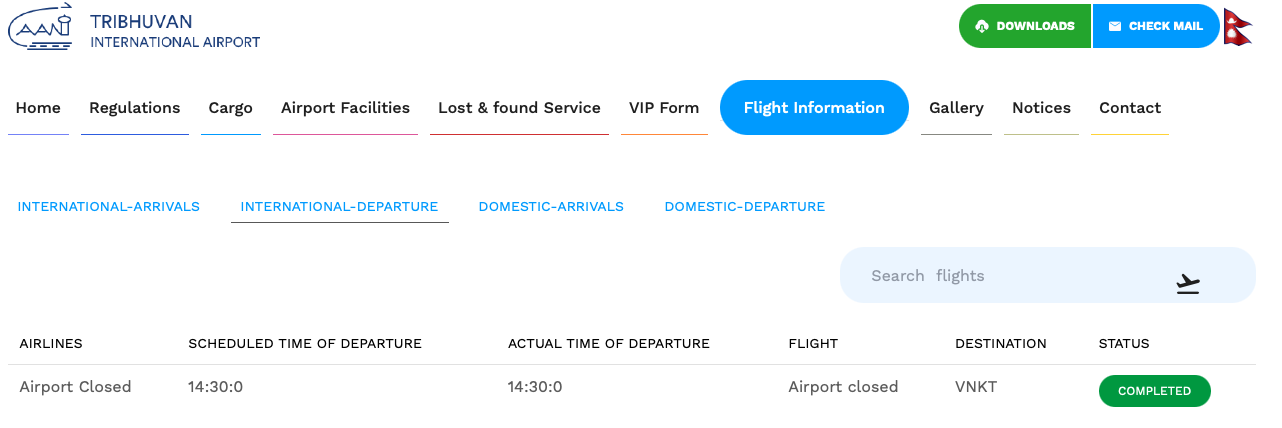
Task: Open Airport Facilities menu
Action: [345, 108]
